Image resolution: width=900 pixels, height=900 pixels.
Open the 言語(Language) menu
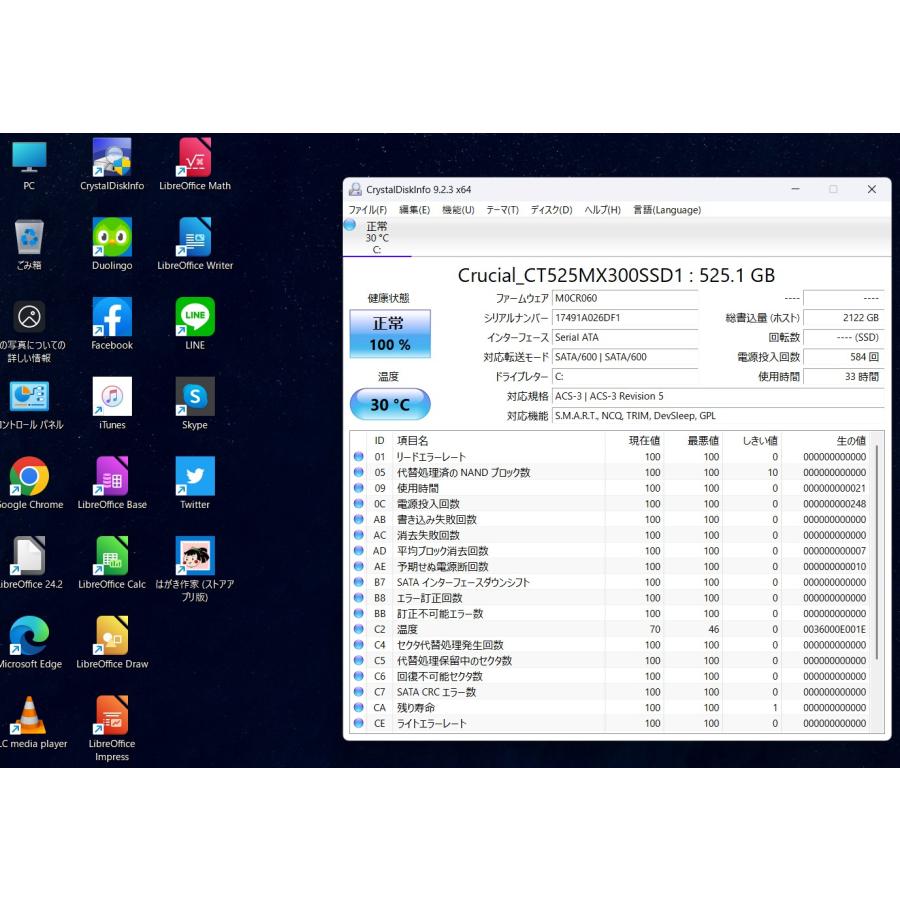tap(667, 210)
